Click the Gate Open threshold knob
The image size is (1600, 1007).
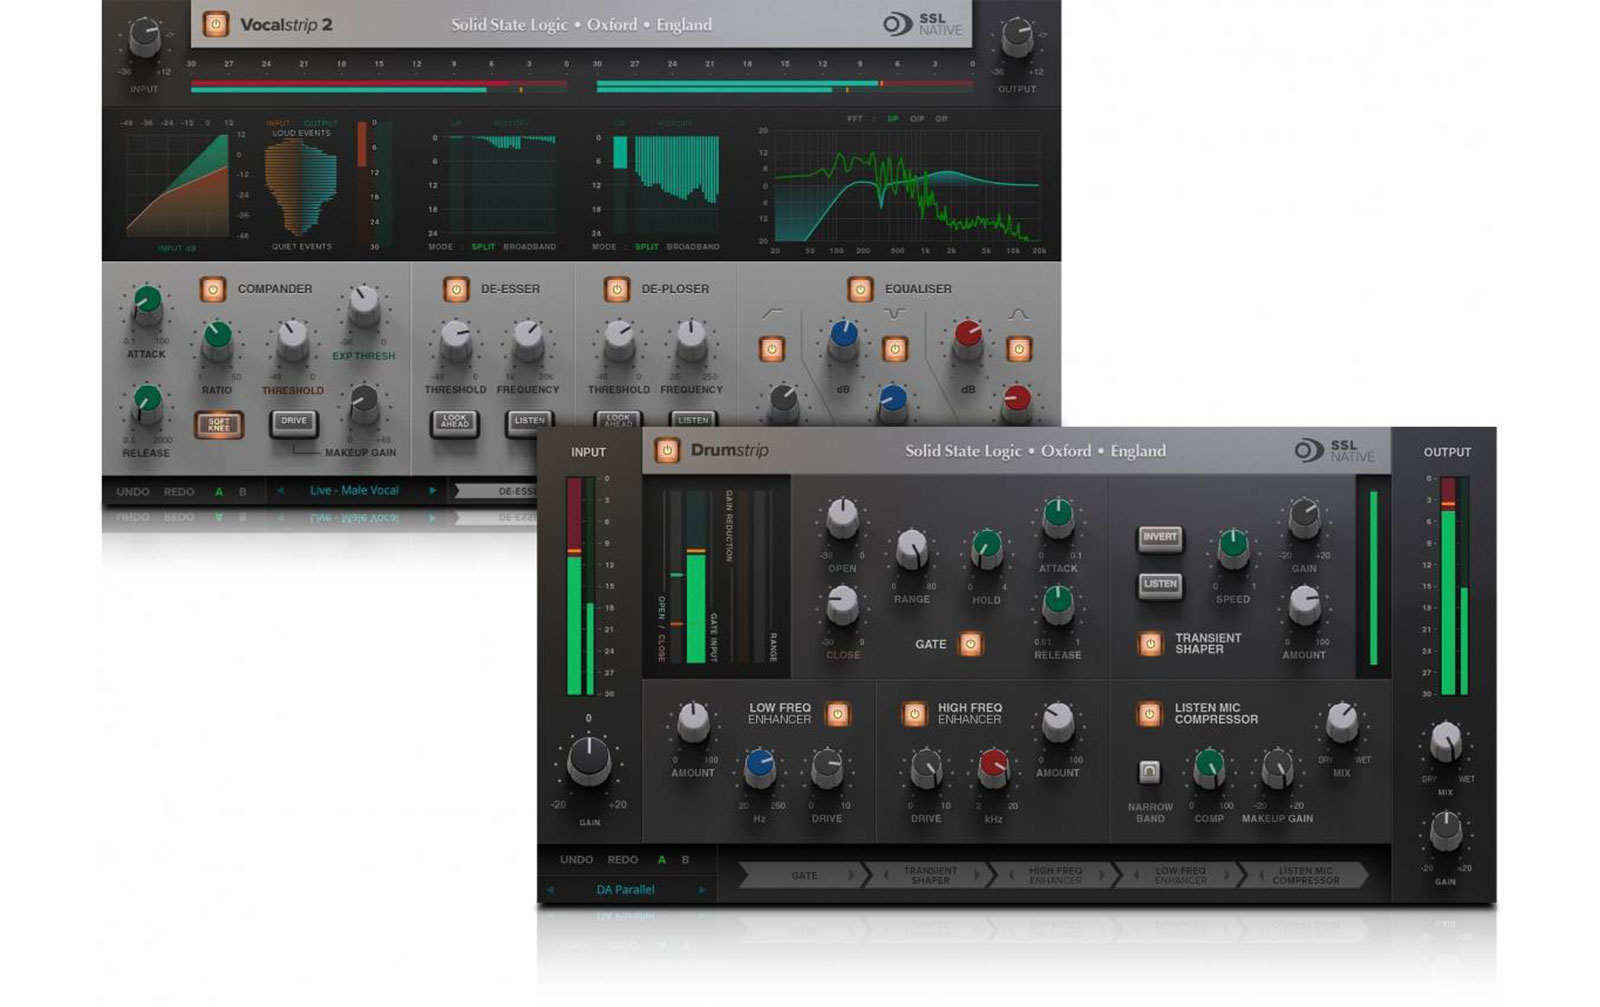(x=842, y=518)
